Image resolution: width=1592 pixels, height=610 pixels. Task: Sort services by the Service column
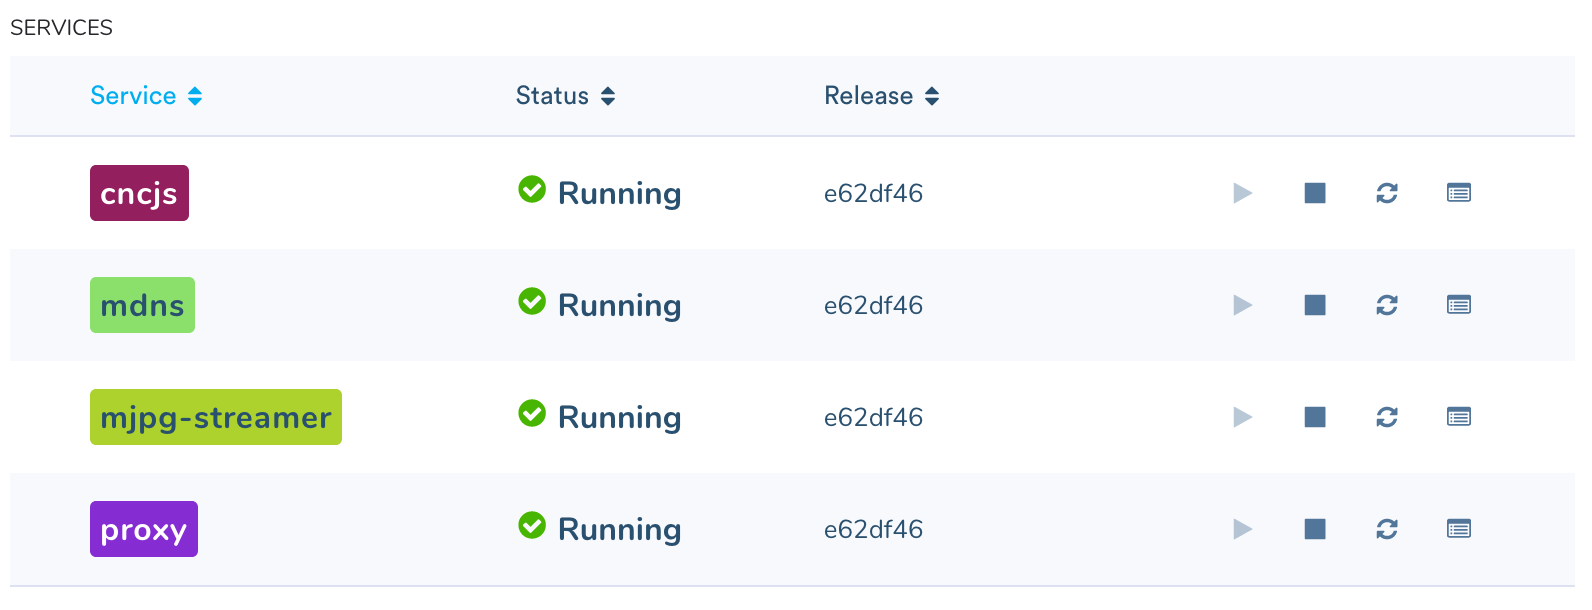146,95
